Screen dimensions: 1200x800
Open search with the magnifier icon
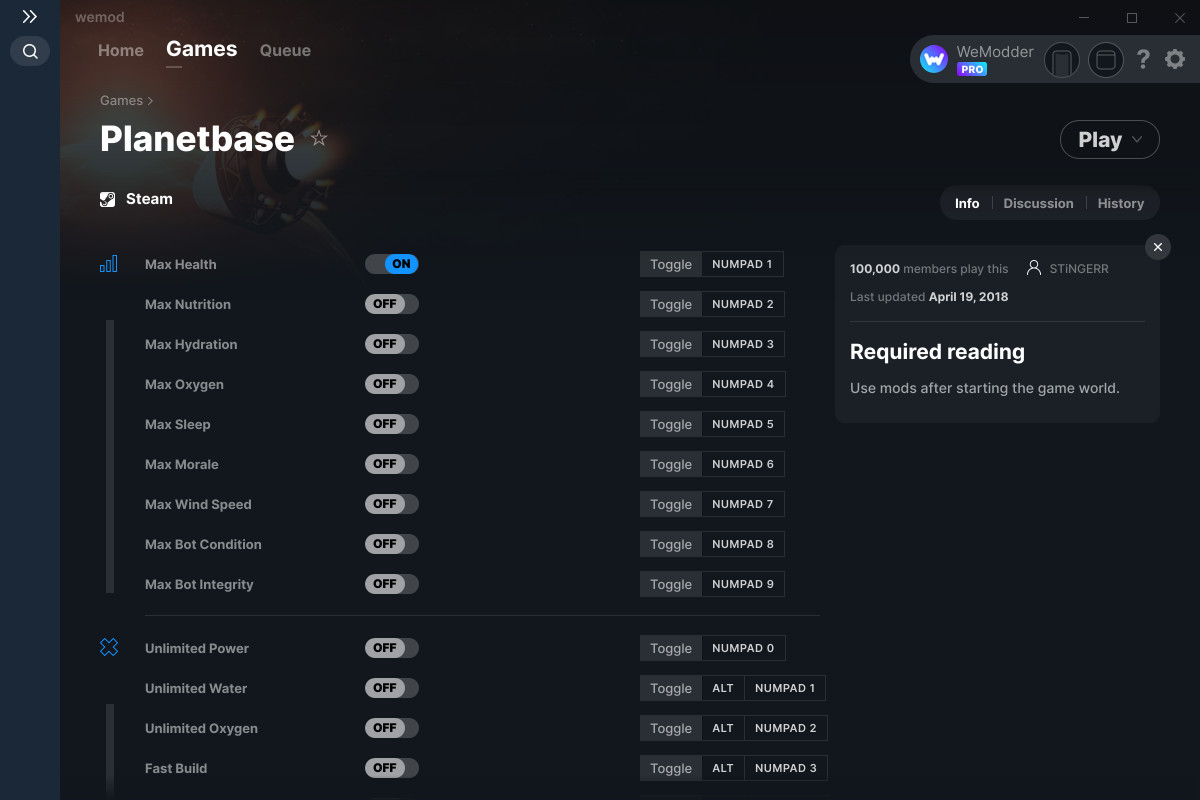pyautogui.click(x=30, y=51)
